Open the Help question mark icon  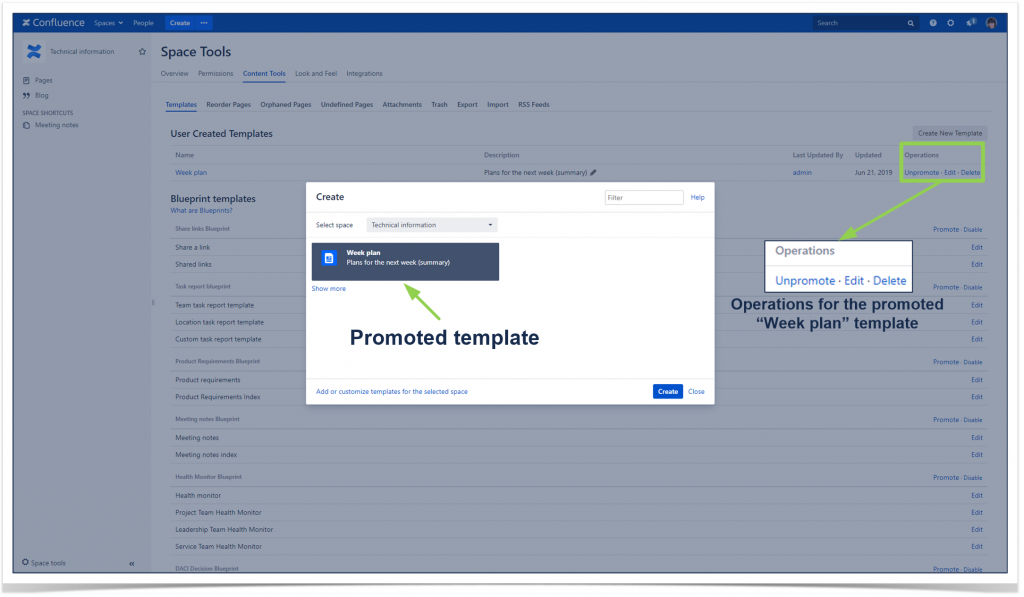click(x=931, y=22)
